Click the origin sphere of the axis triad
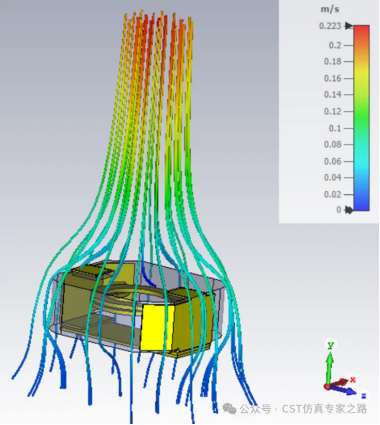This screenshot has width=380, height=425. pos(327,387)
